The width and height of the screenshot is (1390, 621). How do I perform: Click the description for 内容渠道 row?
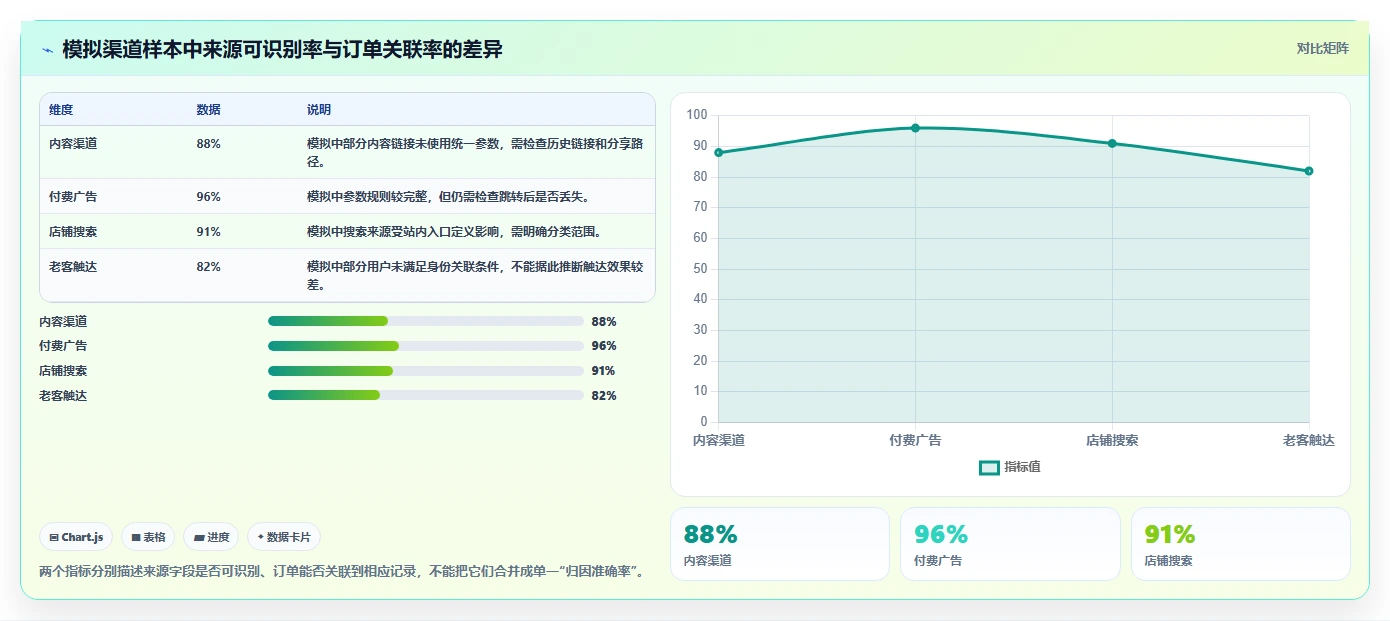point(475,152)
